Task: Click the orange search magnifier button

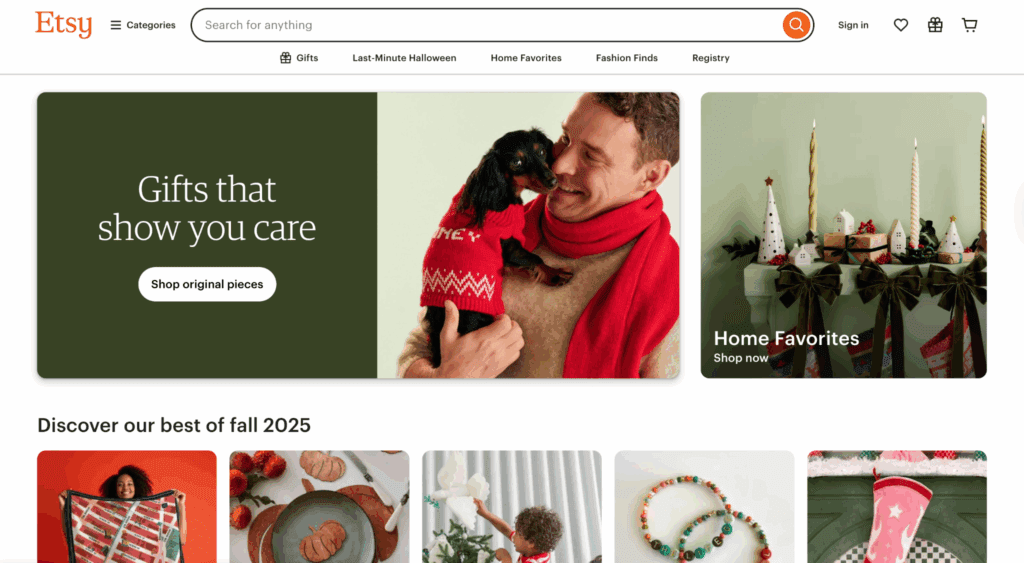Action: point(796,25)
